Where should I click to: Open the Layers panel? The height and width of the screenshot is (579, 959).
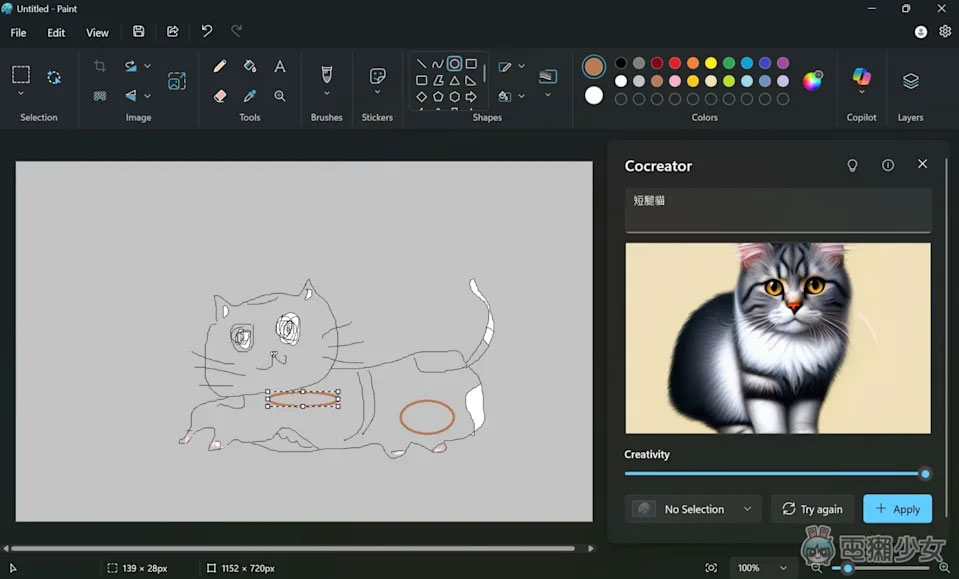click(910, 80)
